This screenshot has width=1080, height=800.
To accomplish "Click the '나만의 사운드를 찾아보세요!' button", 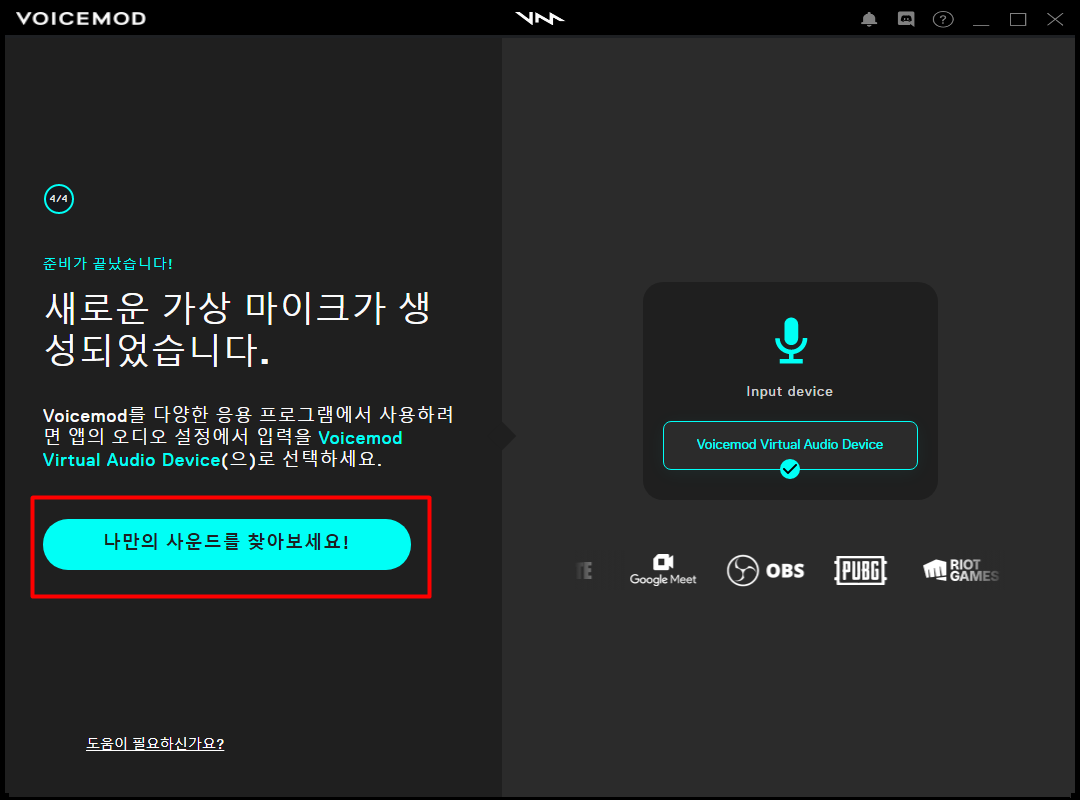I will (227, 544).
